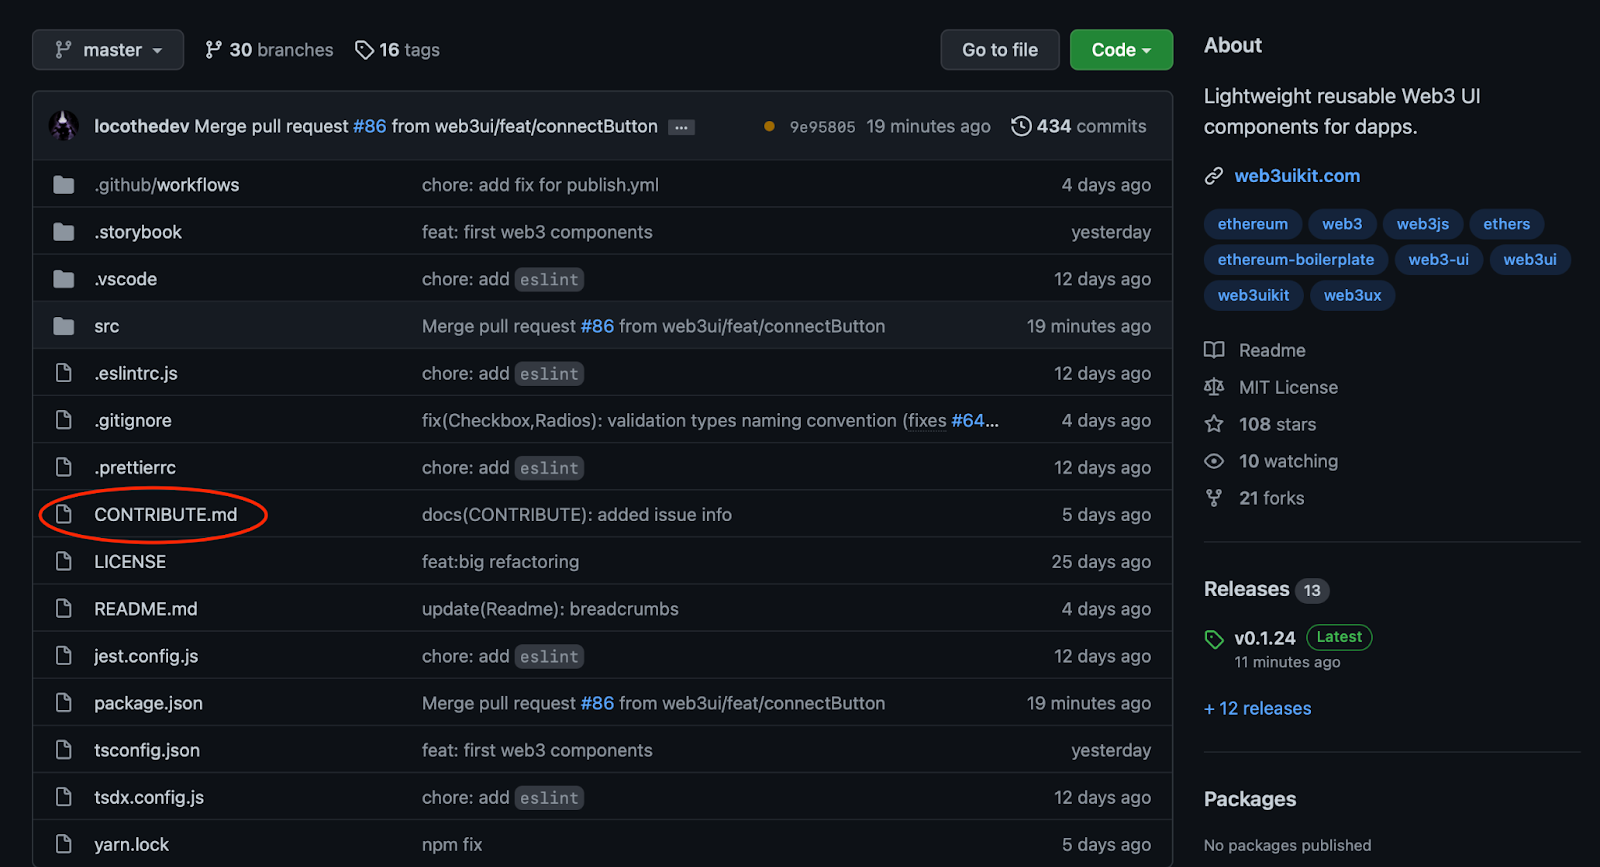This screenshot has width=1600, height=867.
Task: Select the ethereum-boilerplate topic tag
Action: [x=1296, y=260]
